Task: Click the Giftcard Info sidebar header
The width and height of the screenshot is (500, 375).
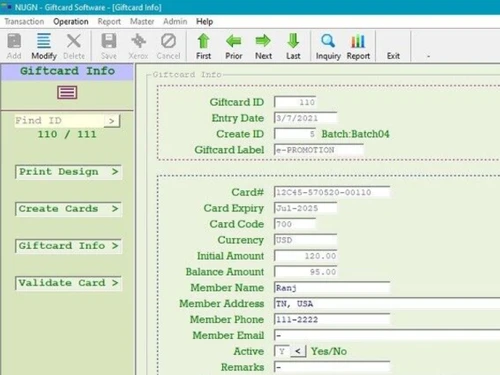Action: coord(67,71)
